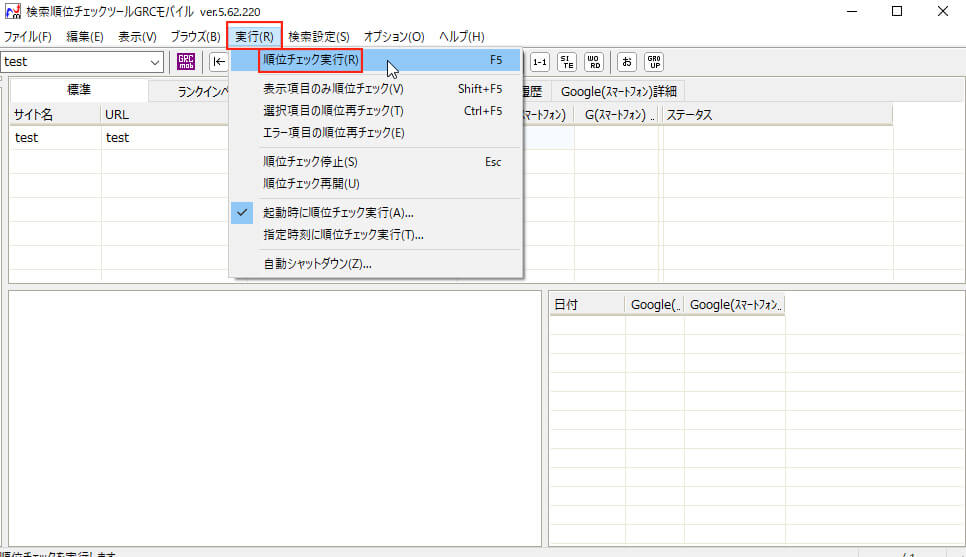Click the 日付 column header

pos(587,304)
